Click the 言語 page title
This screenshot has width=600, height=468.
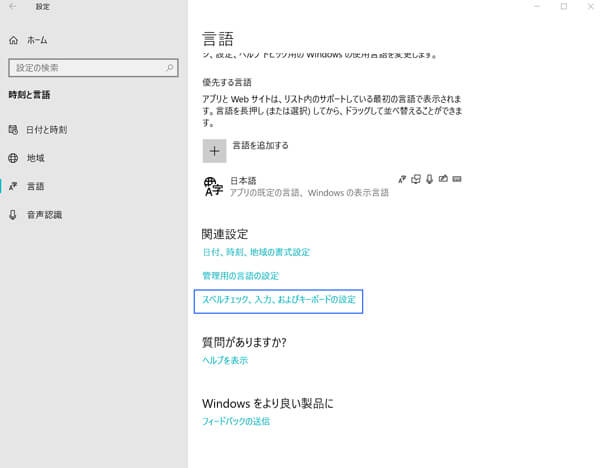[218, 39]
